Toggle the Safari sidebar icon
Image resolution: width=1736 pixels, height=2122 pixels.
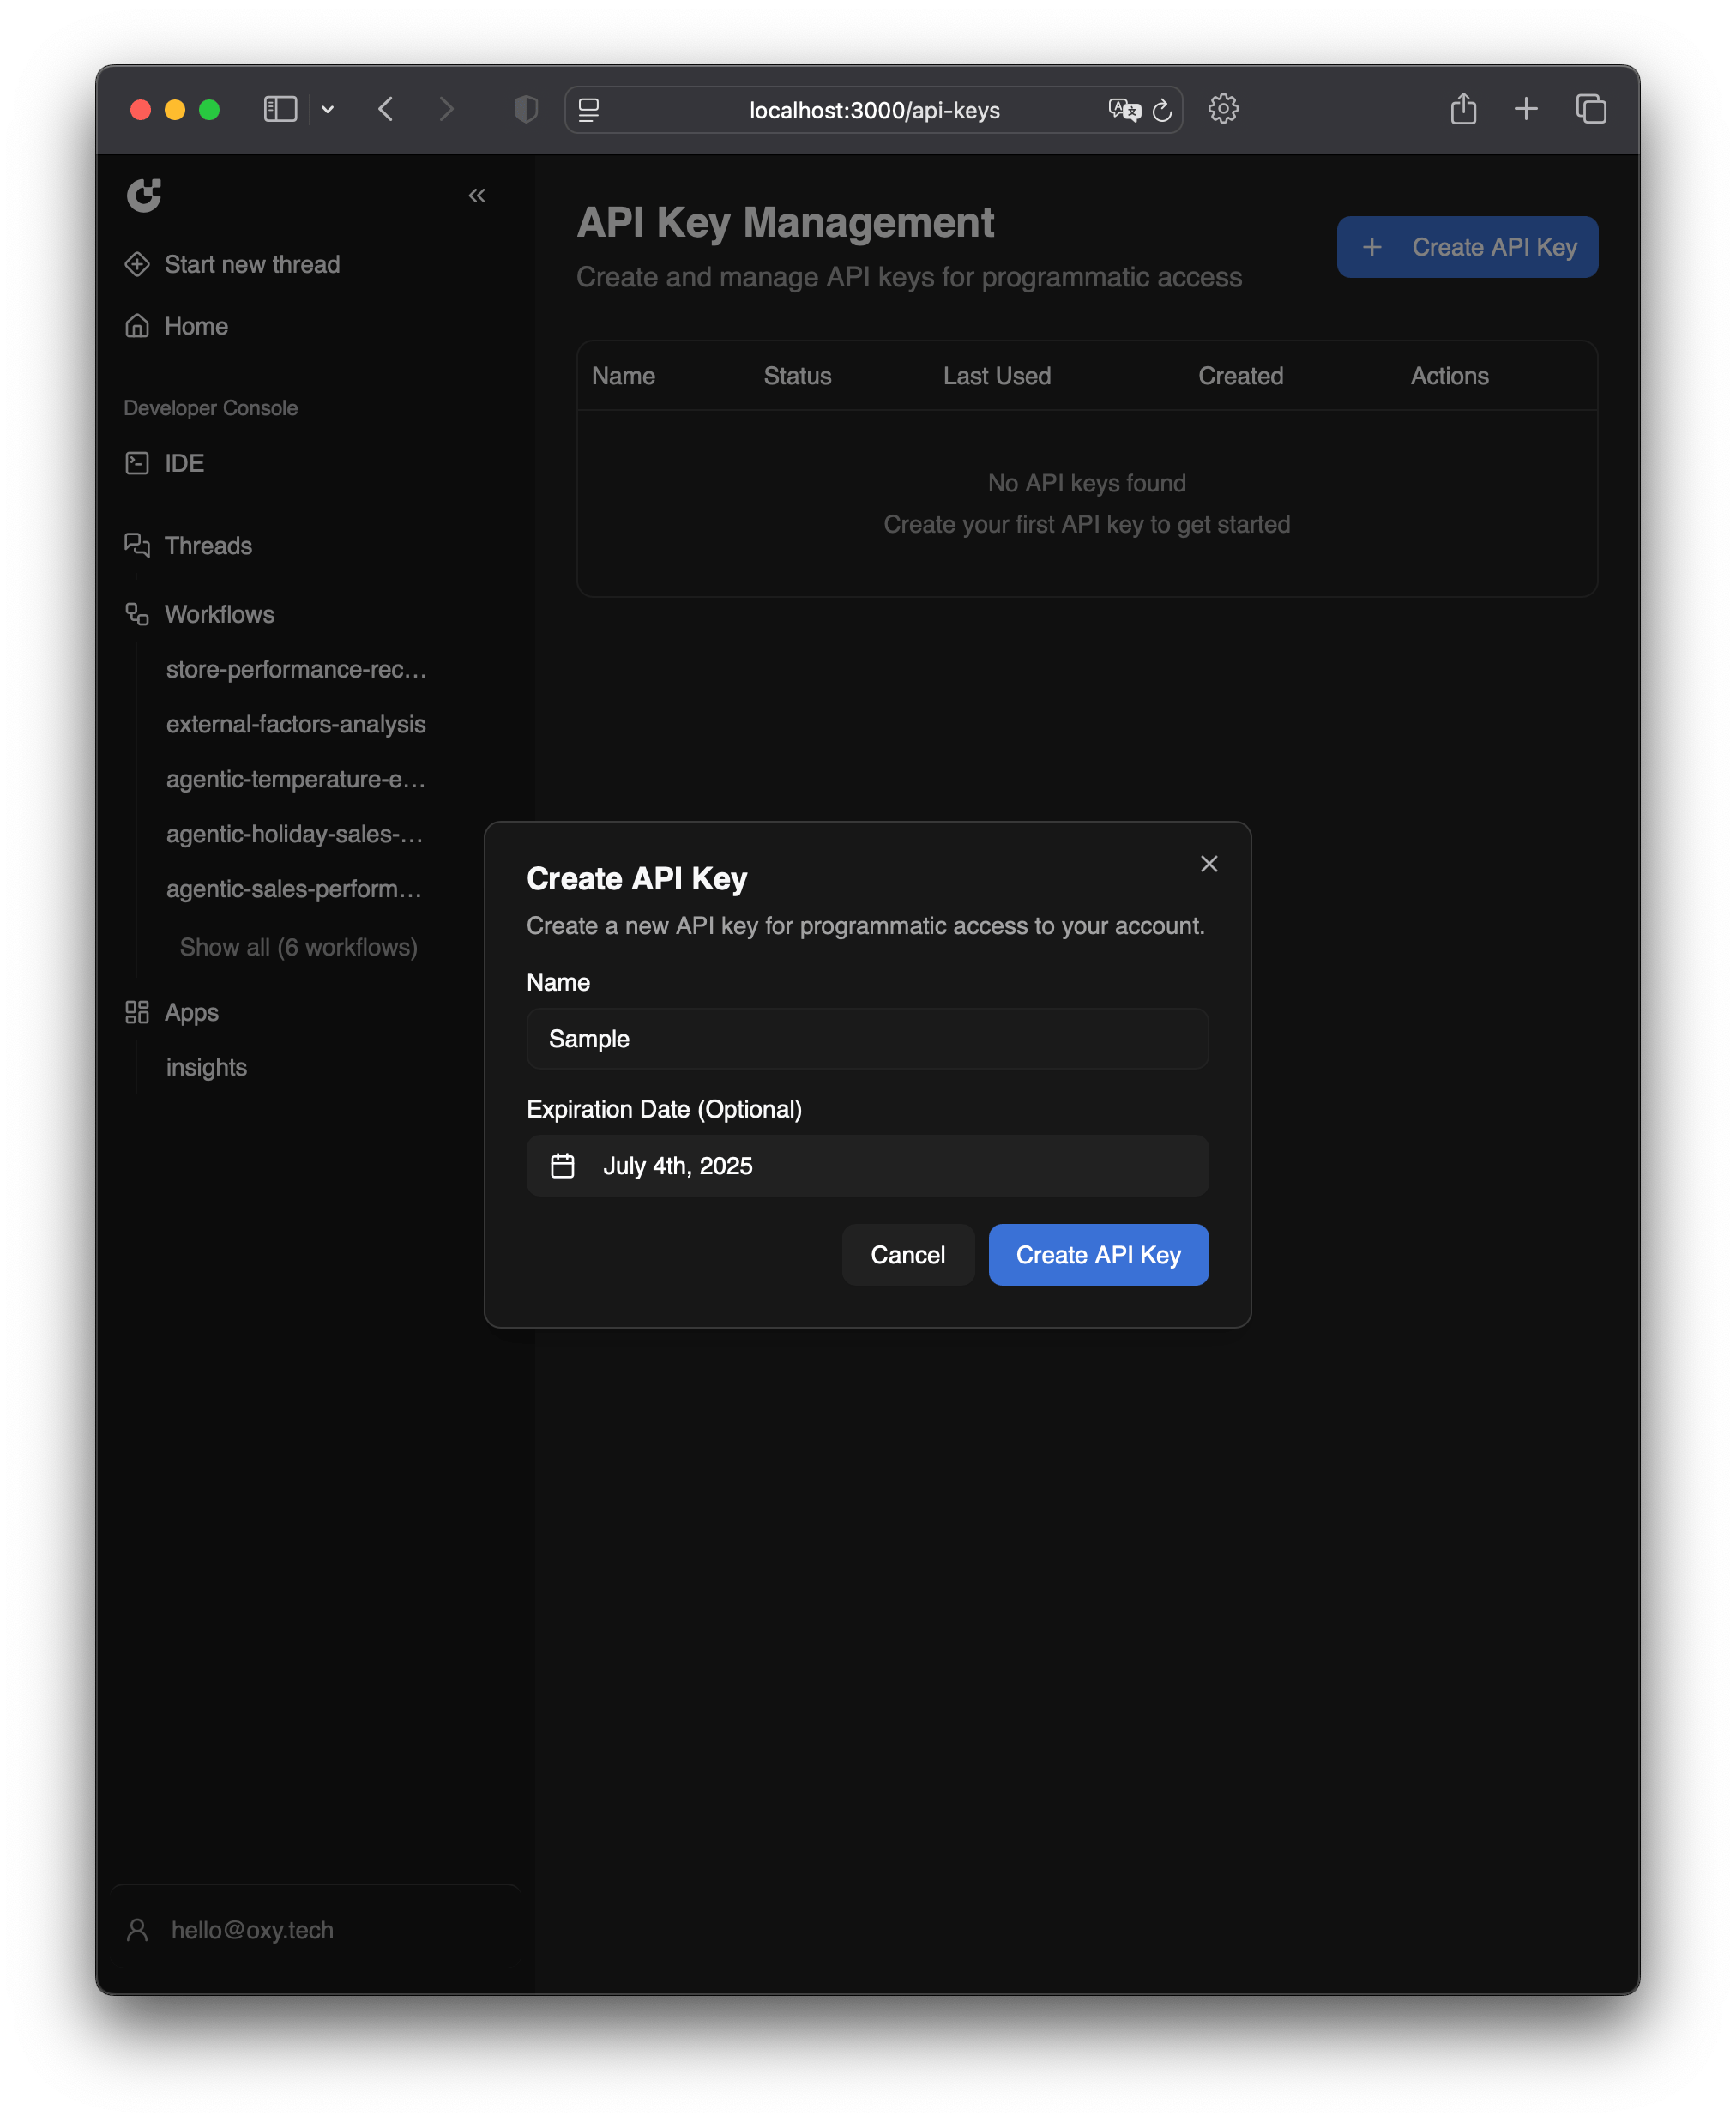(280, 109)
